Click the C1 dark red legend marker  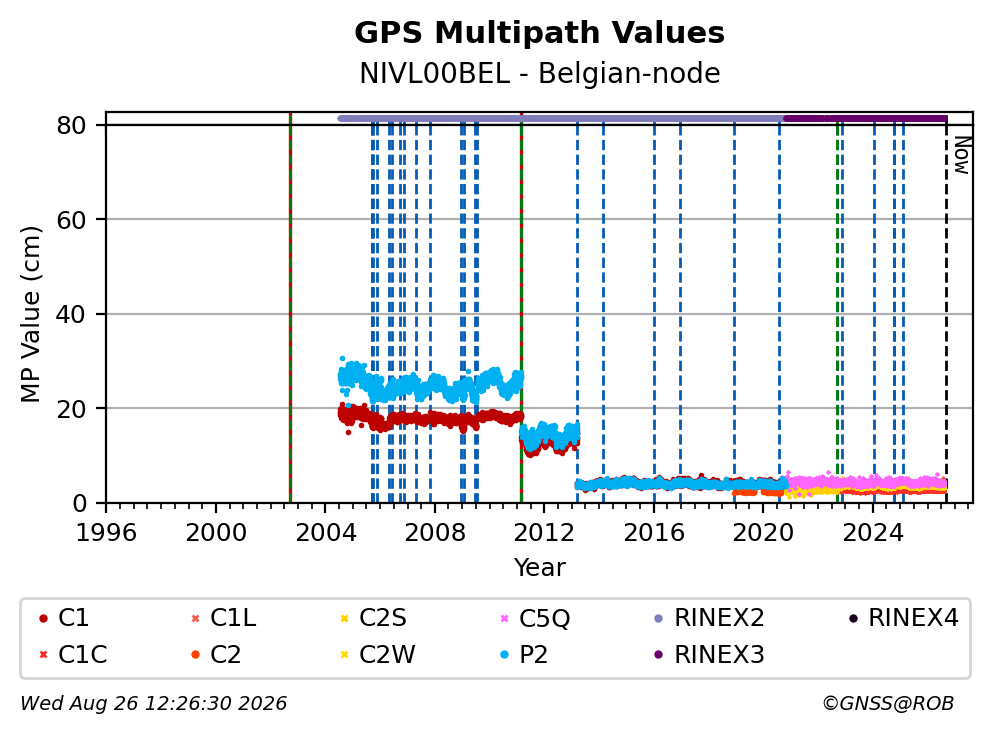pos(43,618)
